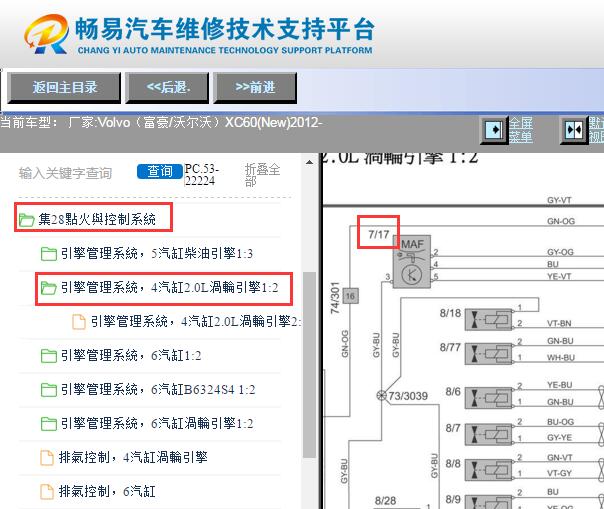The height and width of the screenshot is (509, 604).
Task: Open document 引擎管理系統，4汽缸2.0L渦輪引擎2:
Action: [x=196, y=321]
